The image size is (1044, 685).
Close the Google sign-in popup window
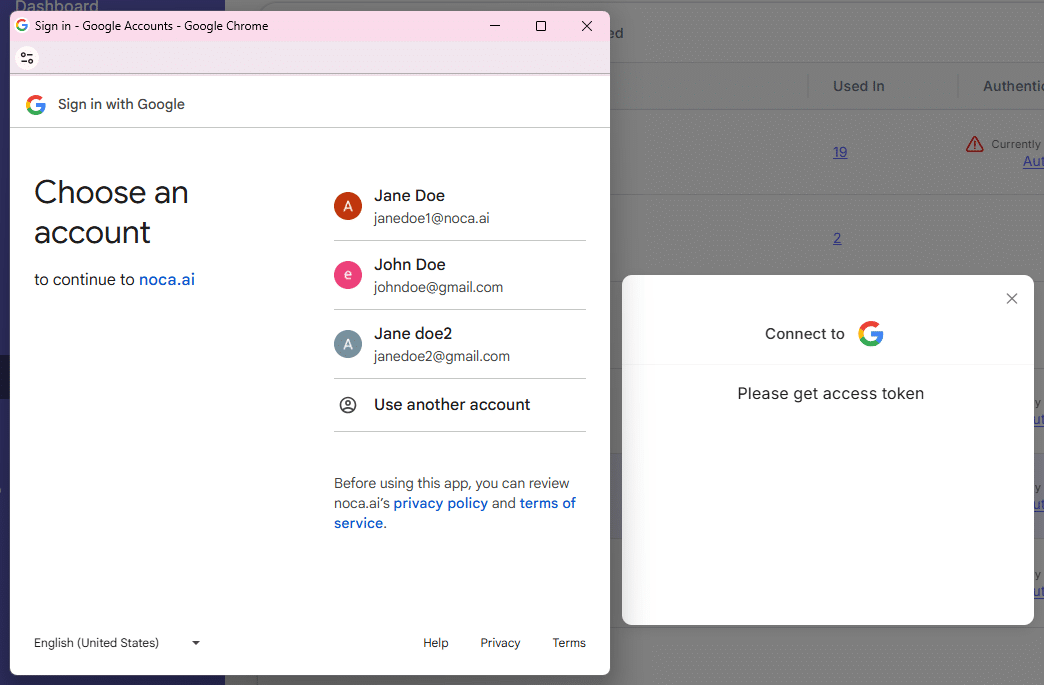pyautogui.click(x=587, y=26)
